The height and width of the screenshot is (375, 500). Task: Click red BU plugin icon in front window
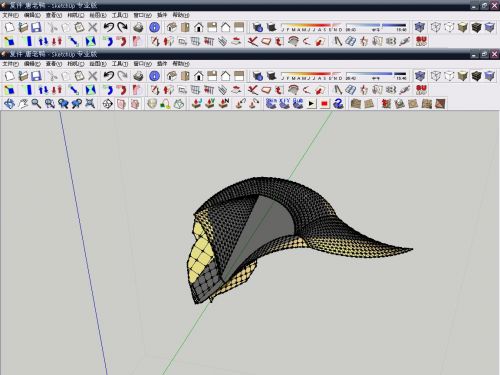coord(421,90)
